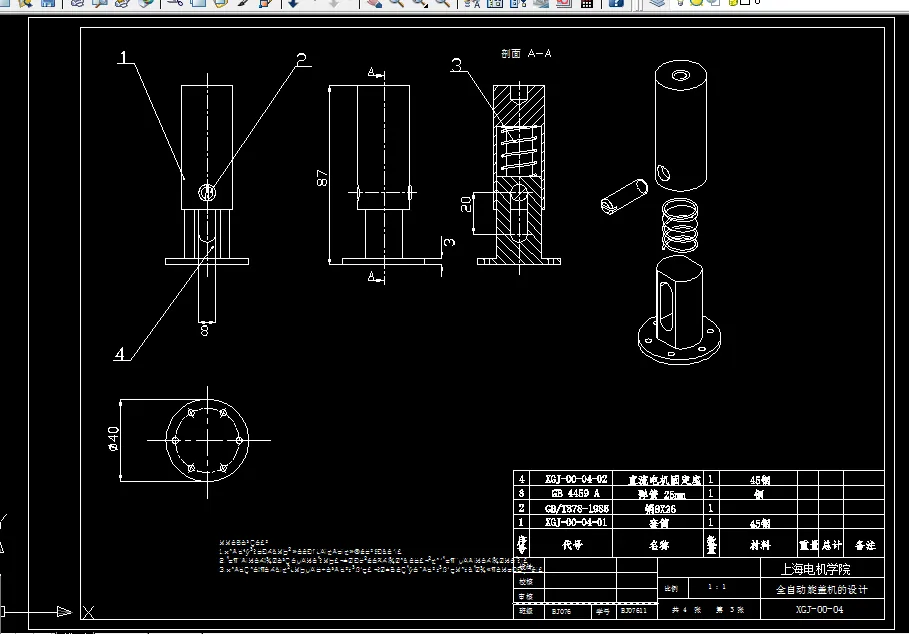909x634 pixels.
Task: Select 'GB 4459 A' table cell
Action: point(576,493)
